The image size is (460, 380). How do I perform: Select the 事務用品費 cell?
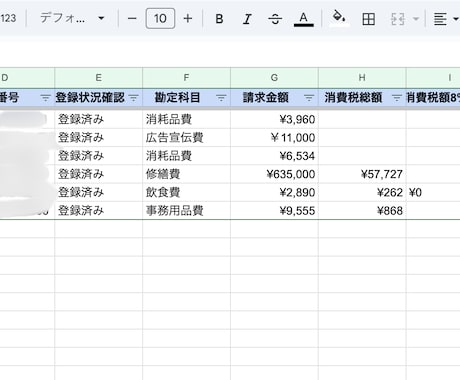[186, 211]
